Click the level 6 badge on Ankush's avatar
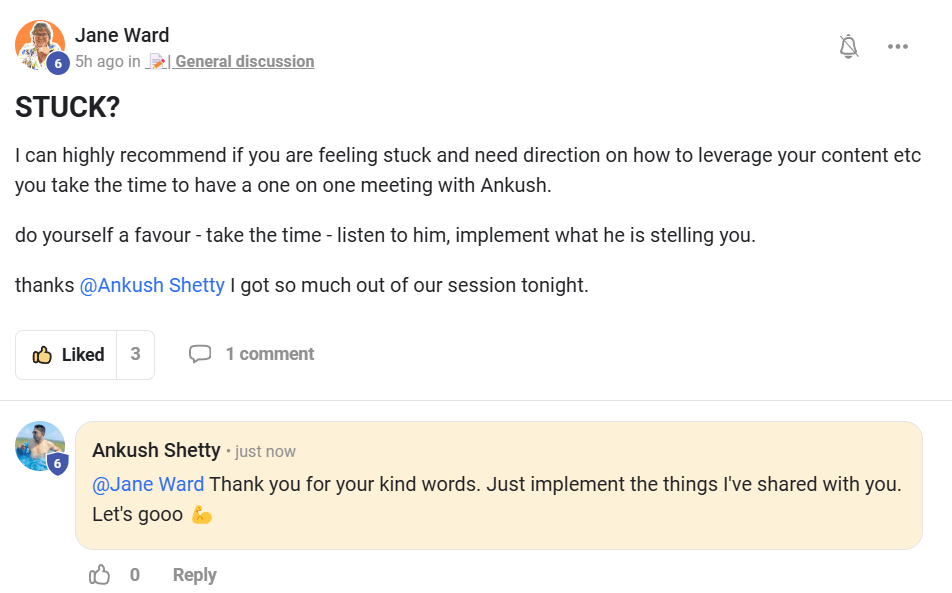The height and width of the screenshot is (593, 952). coord(58,464)
